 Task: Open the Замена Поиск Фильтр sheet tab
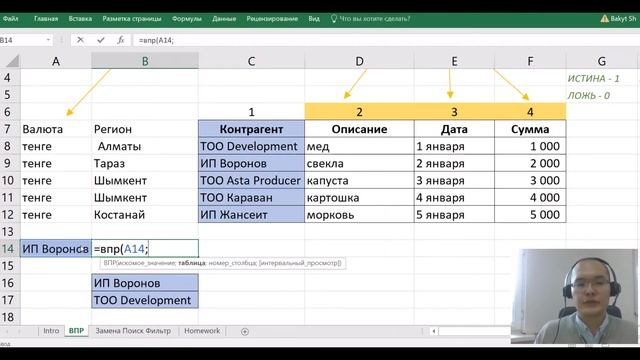point(133,331)
